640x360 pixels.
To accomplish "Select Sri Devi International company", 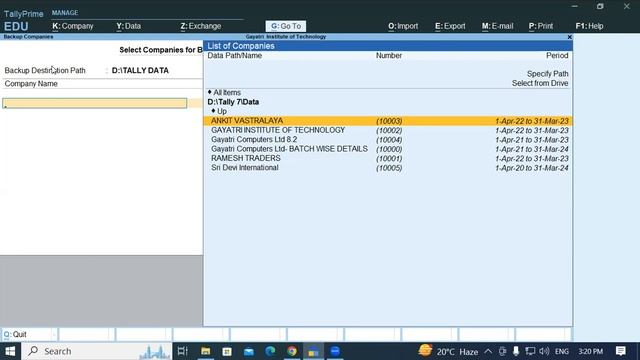I will [x=388, y=168].
